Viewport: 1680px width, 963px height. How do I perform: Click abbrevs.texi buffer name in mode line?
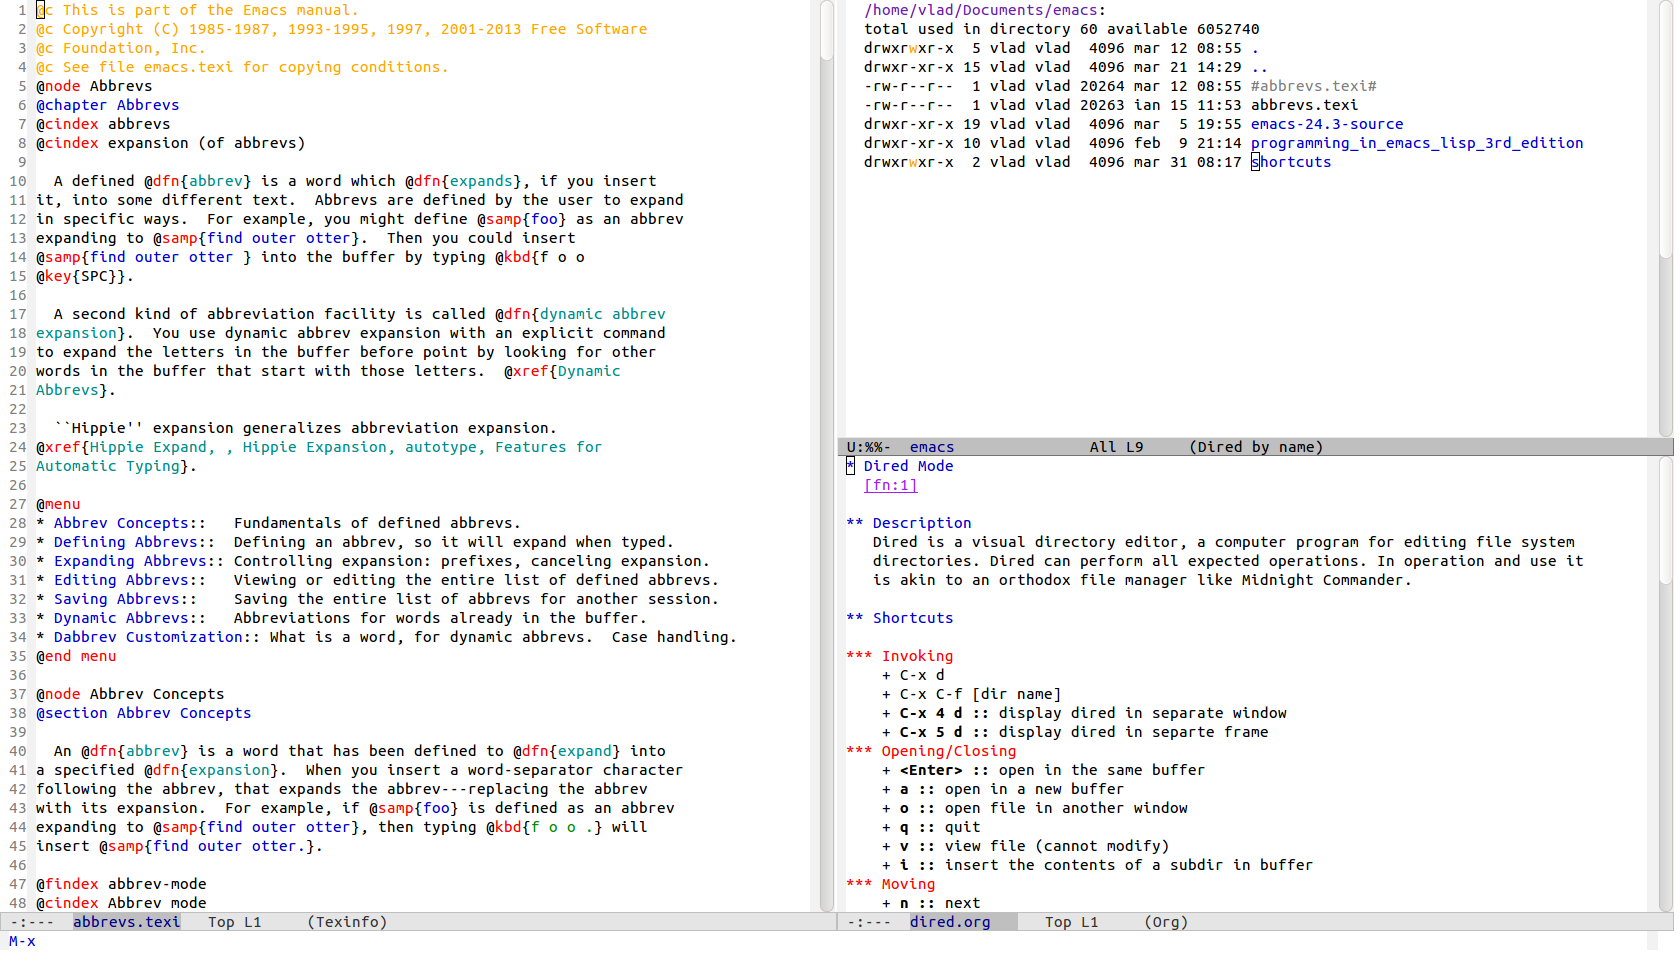pyautogui.click(x=126, y=922)
